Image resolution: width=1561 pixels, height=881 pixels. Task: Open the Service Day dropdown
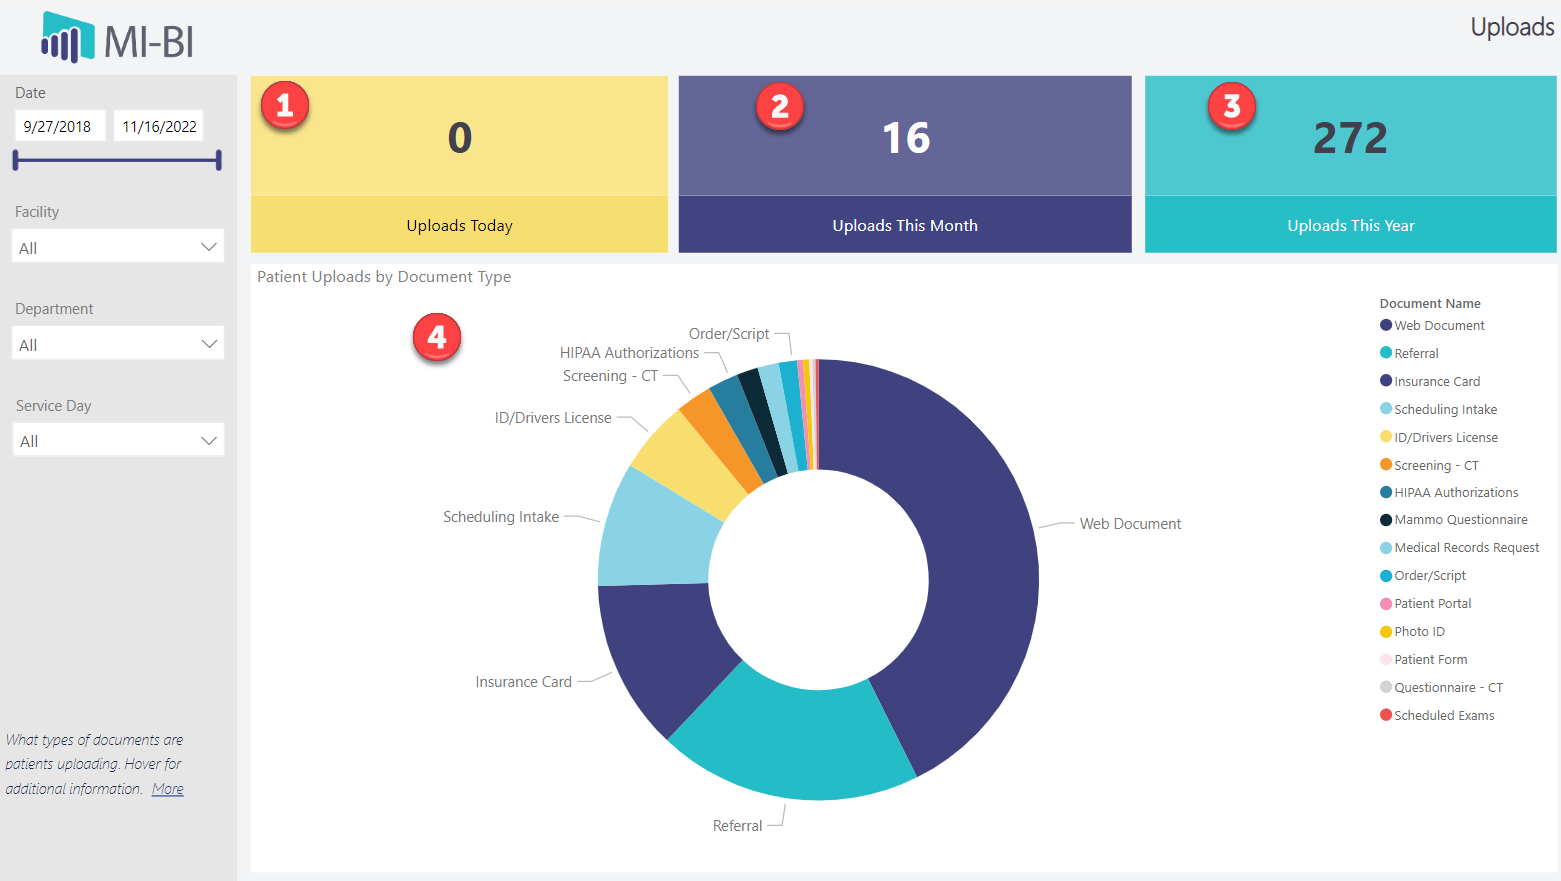118,441
